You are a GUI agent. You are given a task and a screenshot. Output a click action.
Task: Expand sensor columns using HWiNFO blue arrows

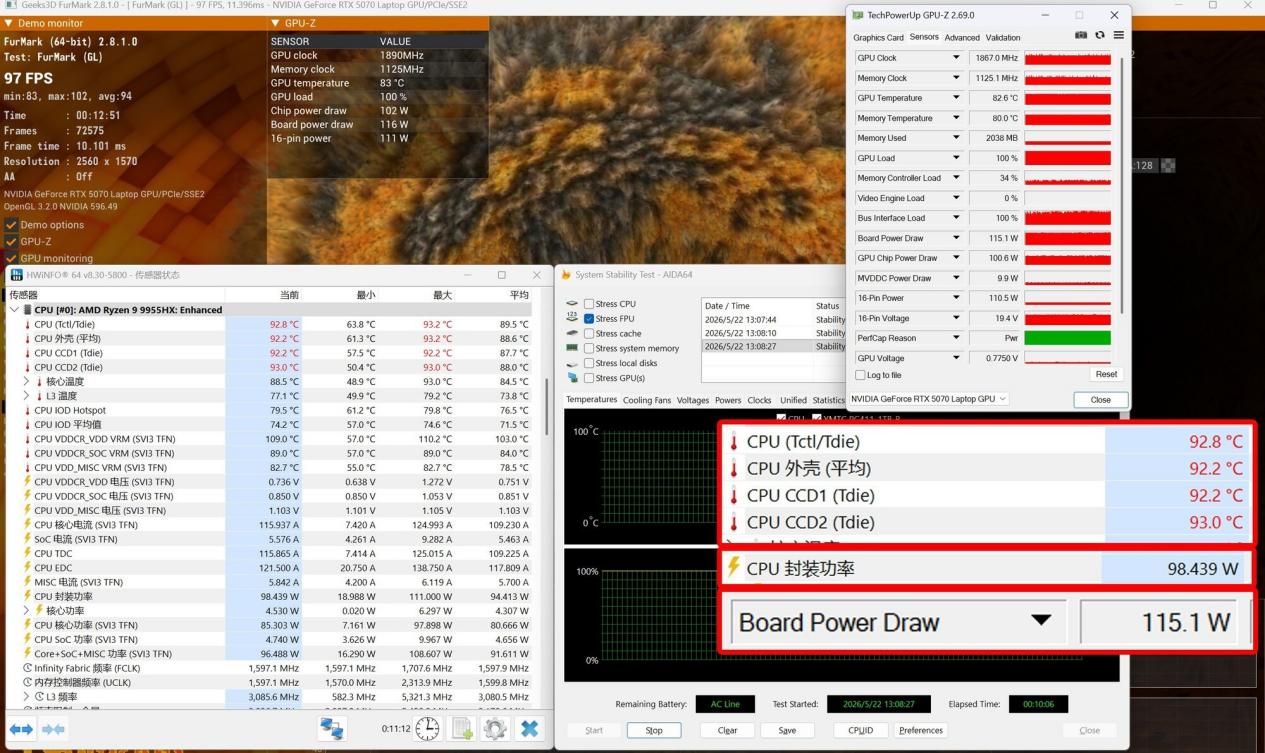click(x=21, y=729)
